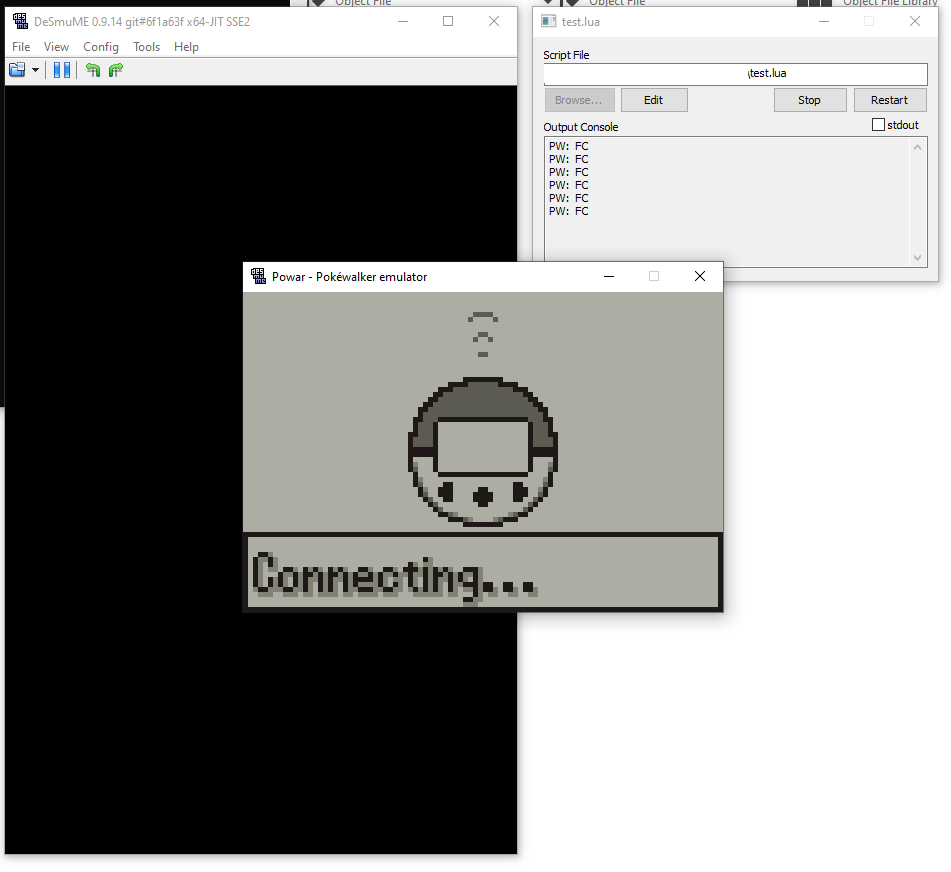Click the Pokéwalker right button on screen
This screenshot has height=872, width=951.
(x=520, y=492)
